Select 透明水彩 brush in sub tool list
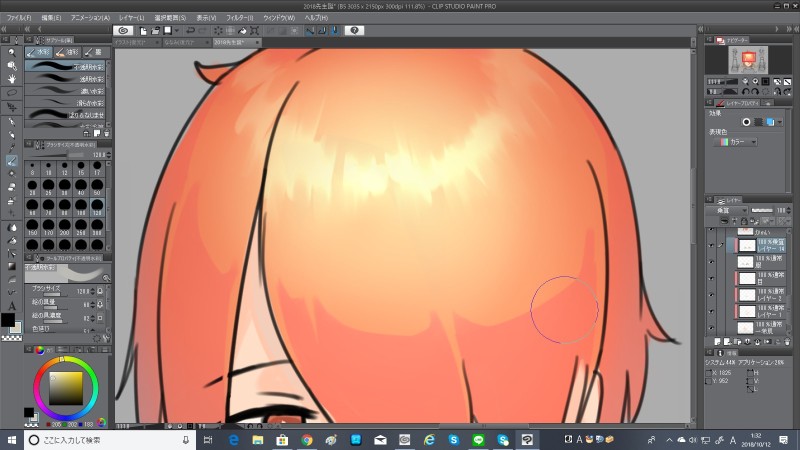This screenshot has height=450, width=800. [65, 79]
